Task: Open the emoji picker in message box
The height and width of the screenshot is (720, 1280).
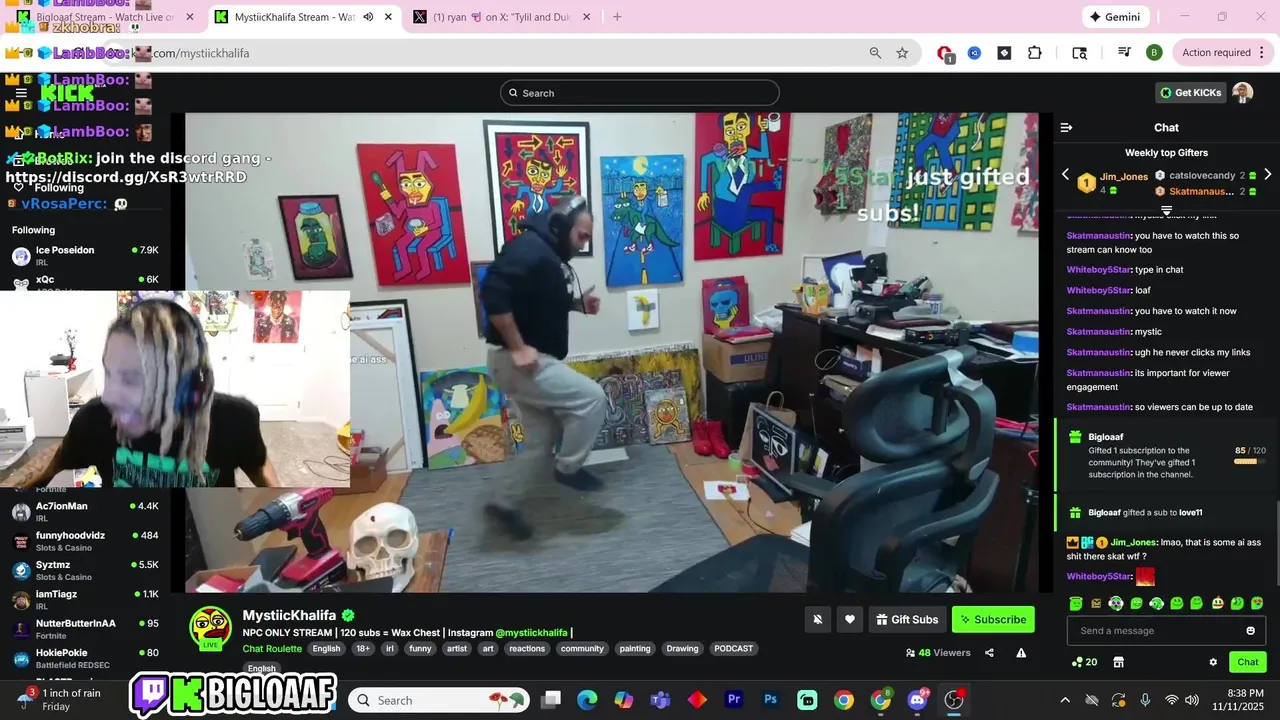Action: coord(1250,631)
